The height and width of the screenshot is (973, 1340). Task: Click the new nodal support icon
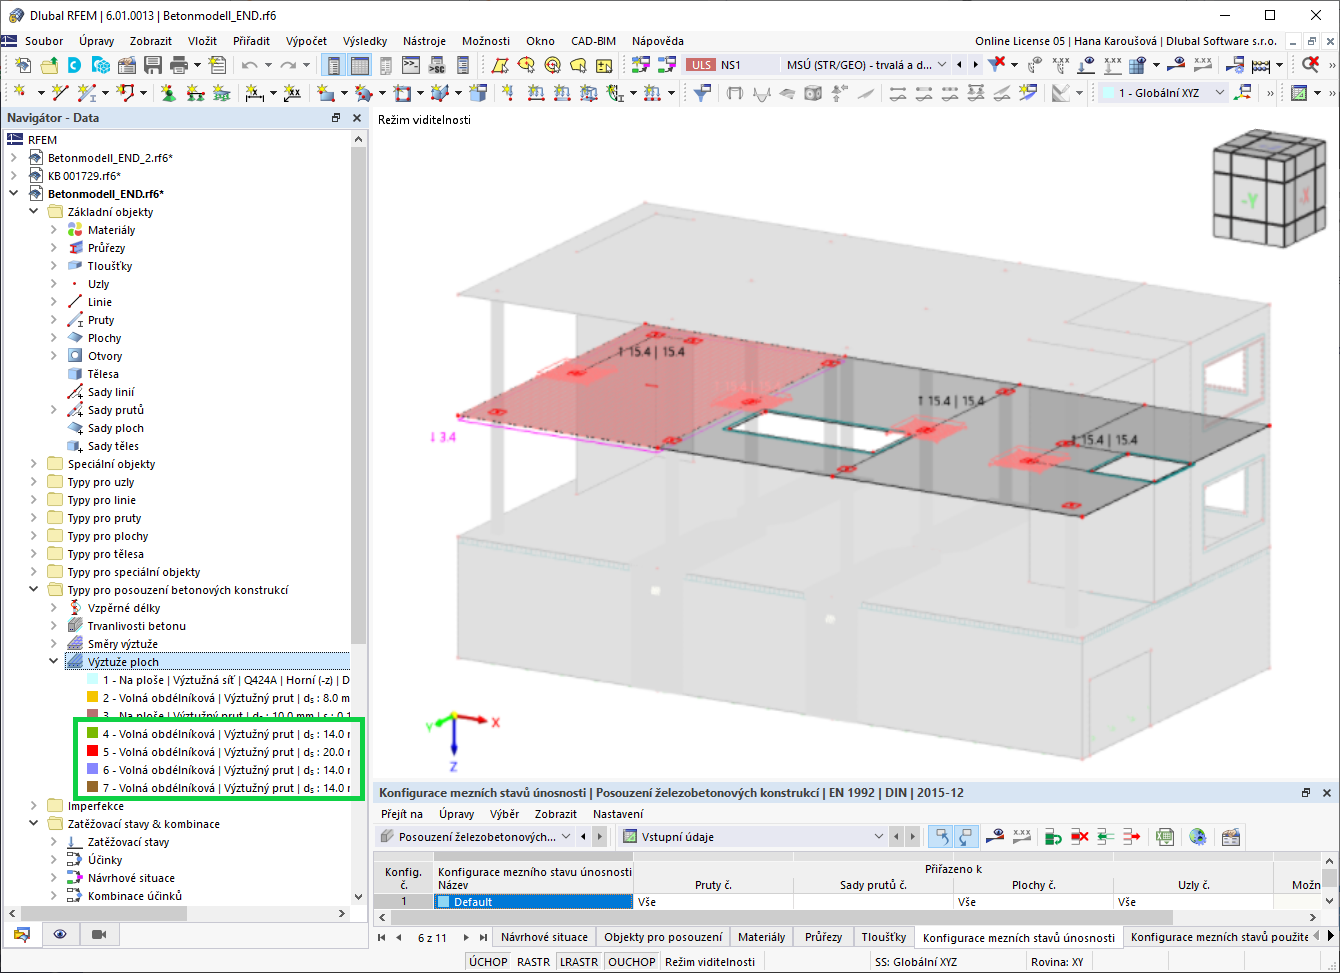168,93
